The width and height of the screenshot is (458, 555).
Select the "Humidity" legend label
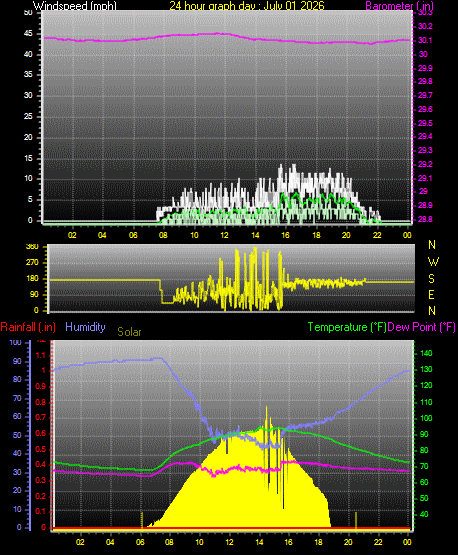pyautogui.click(x=85, y=327)
